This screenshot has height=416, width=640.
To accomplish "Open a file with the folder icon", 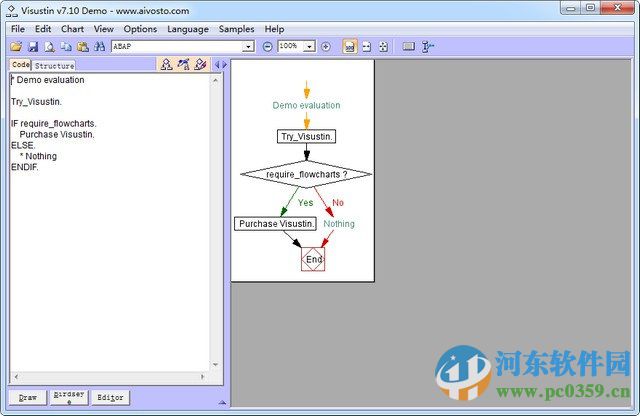I will [x=16, y=47].
